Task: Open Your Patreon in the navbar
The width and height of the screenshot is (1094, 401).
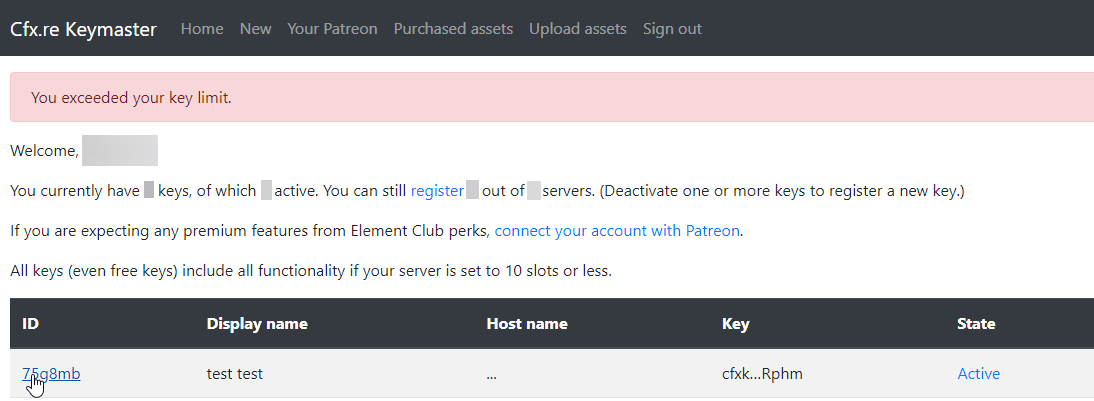Action: coord(332,29)
